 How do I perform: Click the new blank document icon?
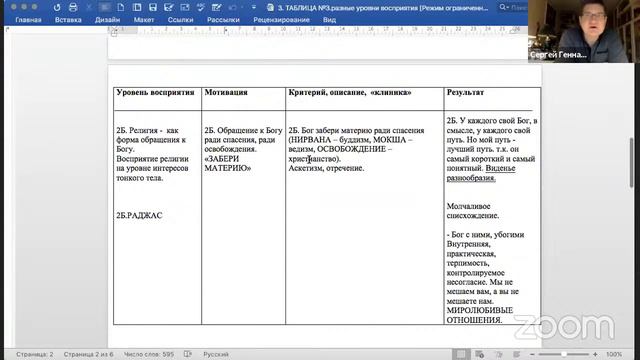(121, 7)
